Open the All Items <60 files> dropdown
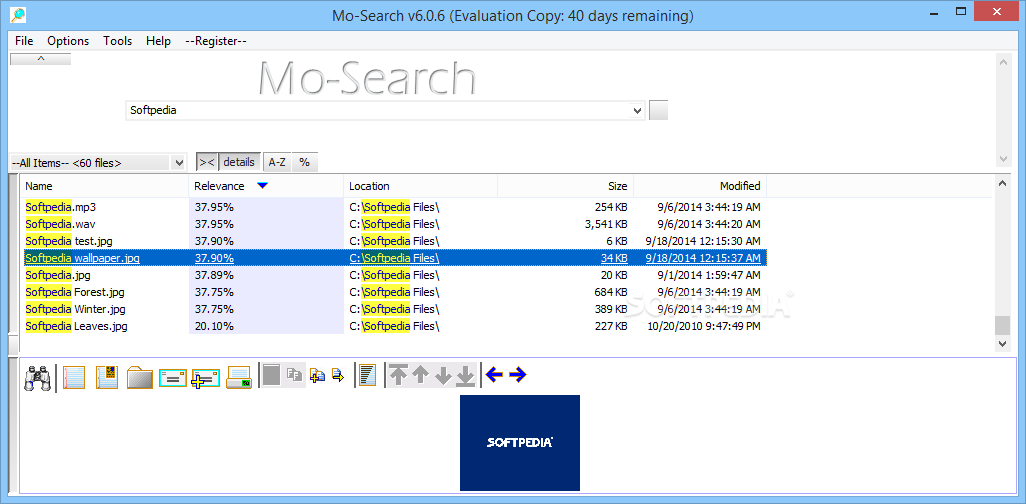 (98, 162)
